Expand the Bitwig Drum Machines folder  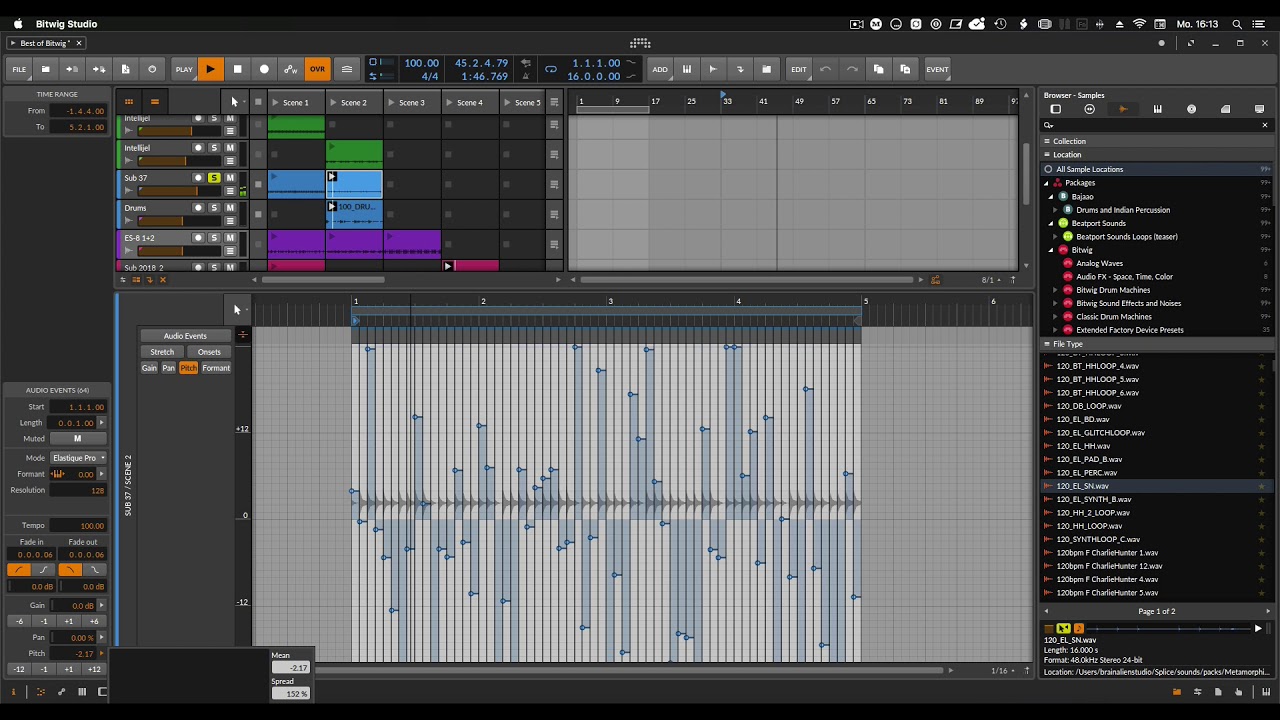click(x=1055, y=290)
